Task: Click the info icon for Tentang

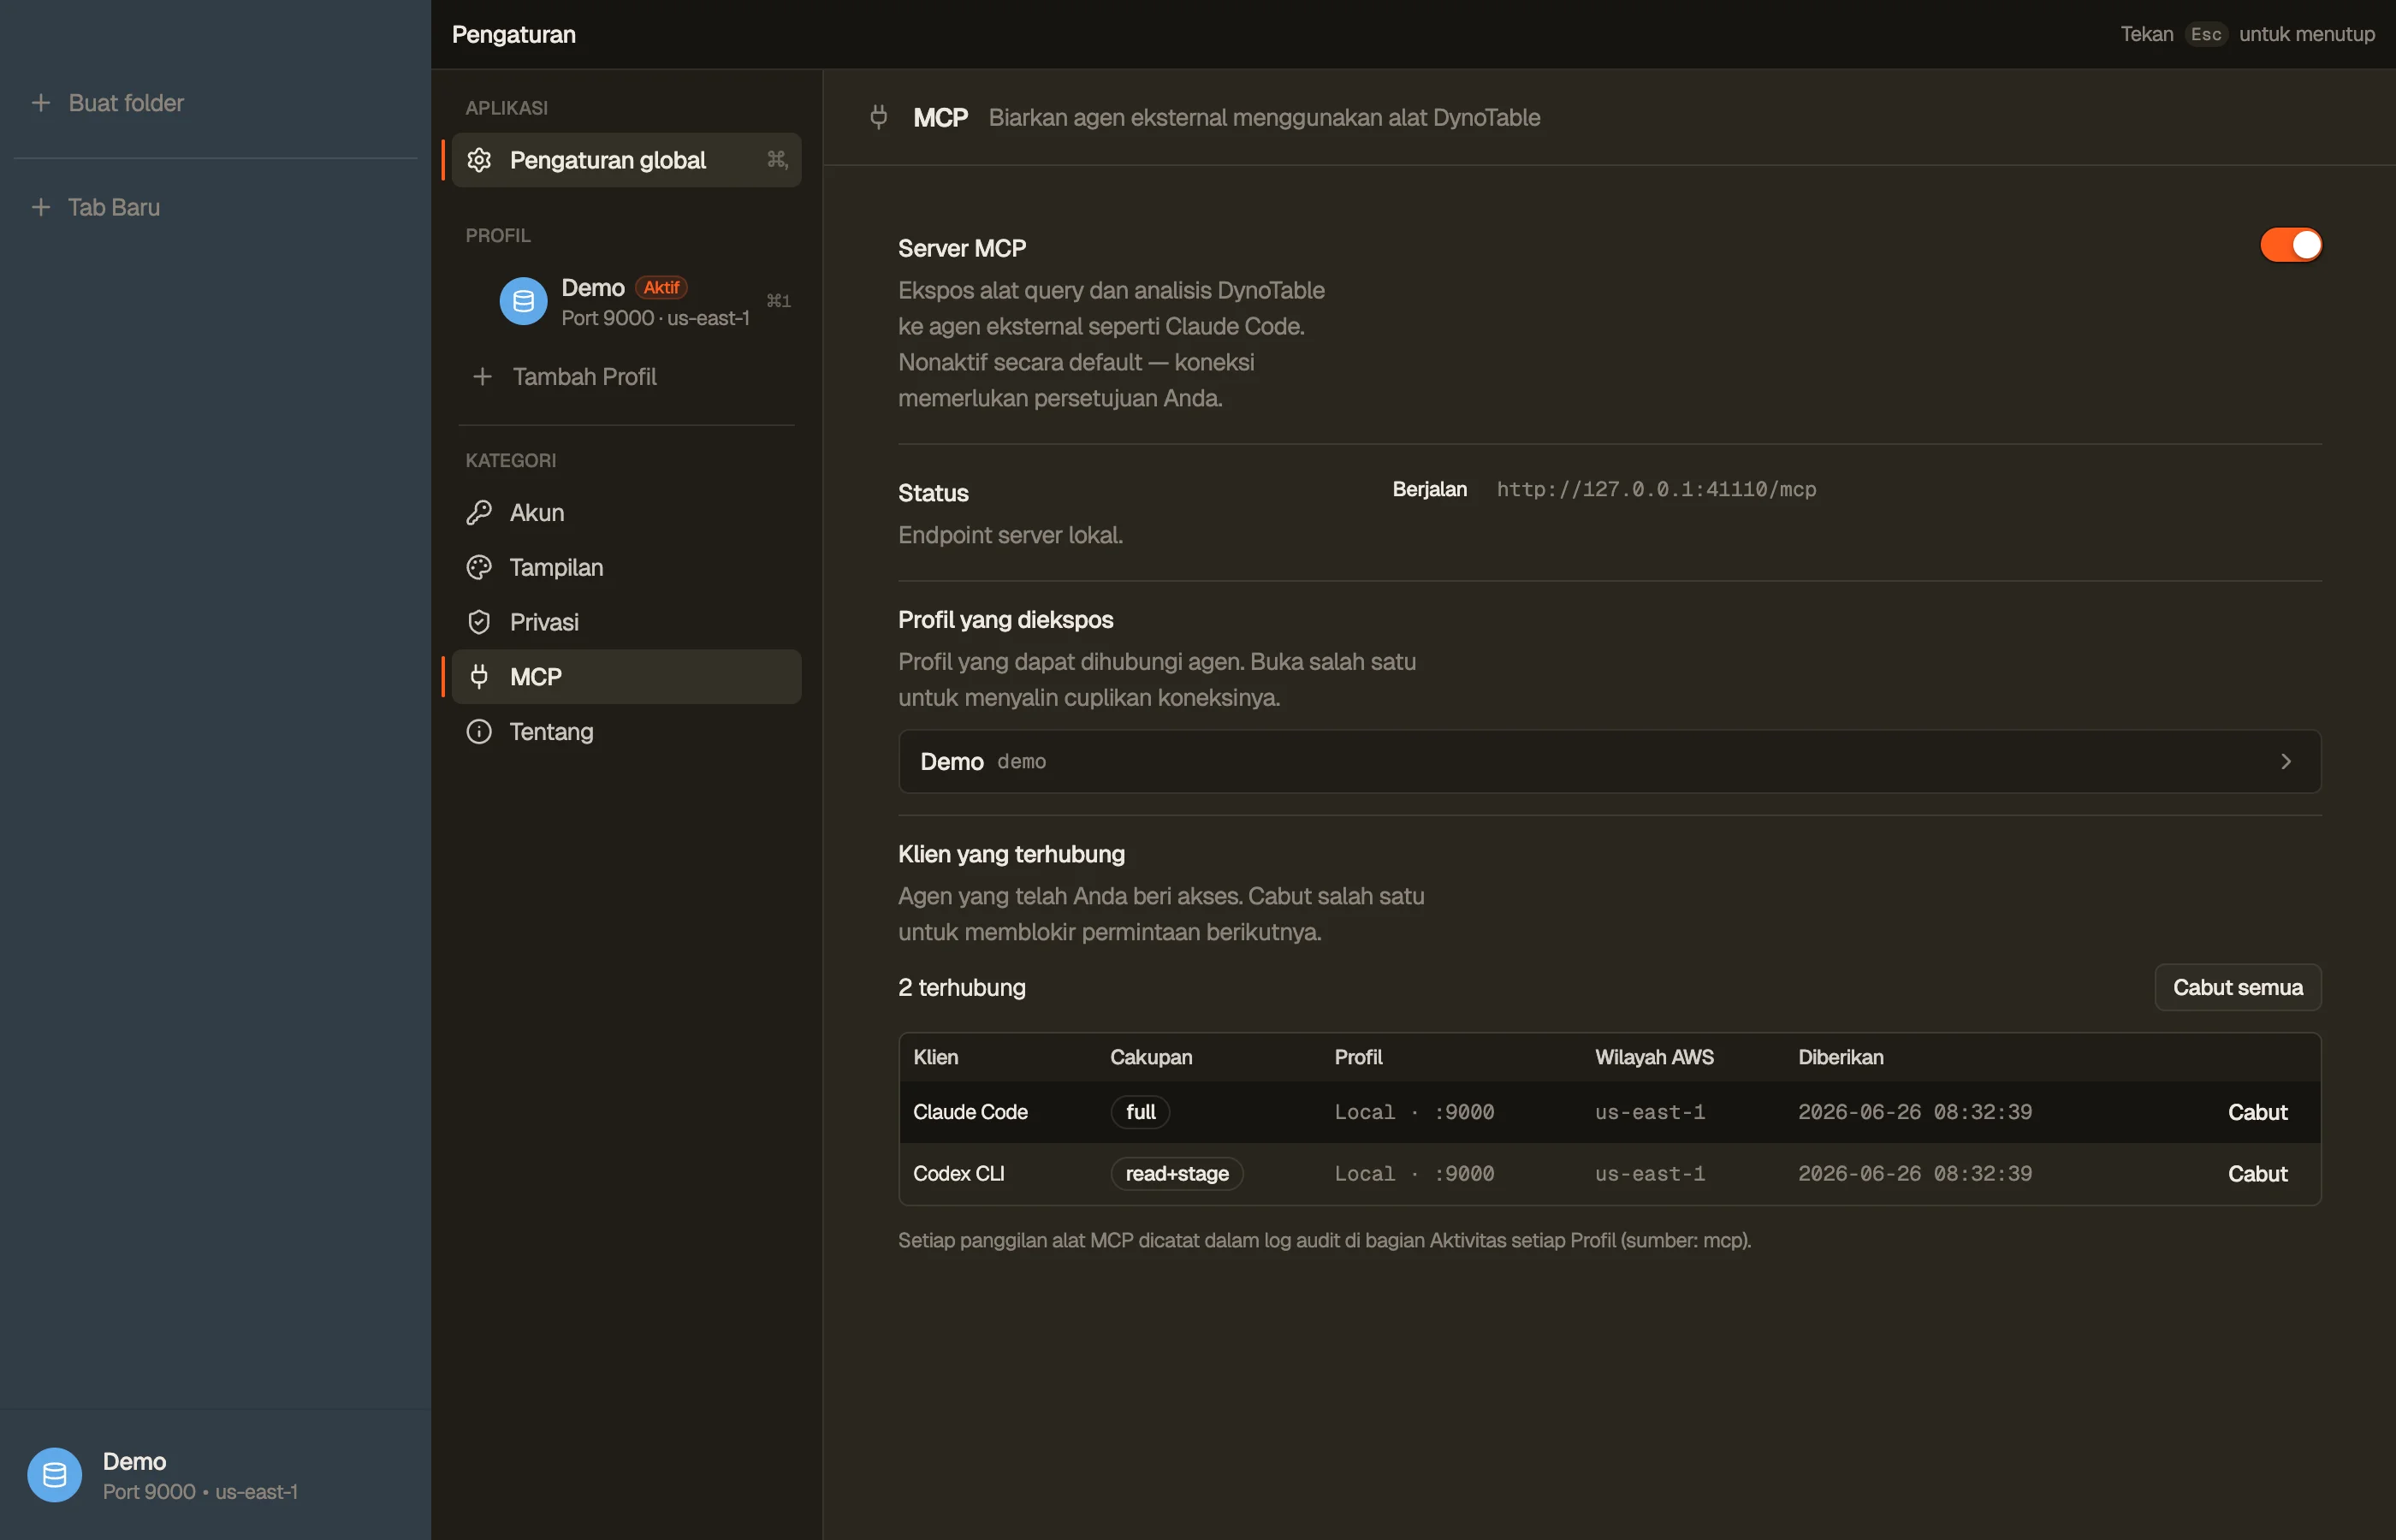Action: tap(479, 732)
